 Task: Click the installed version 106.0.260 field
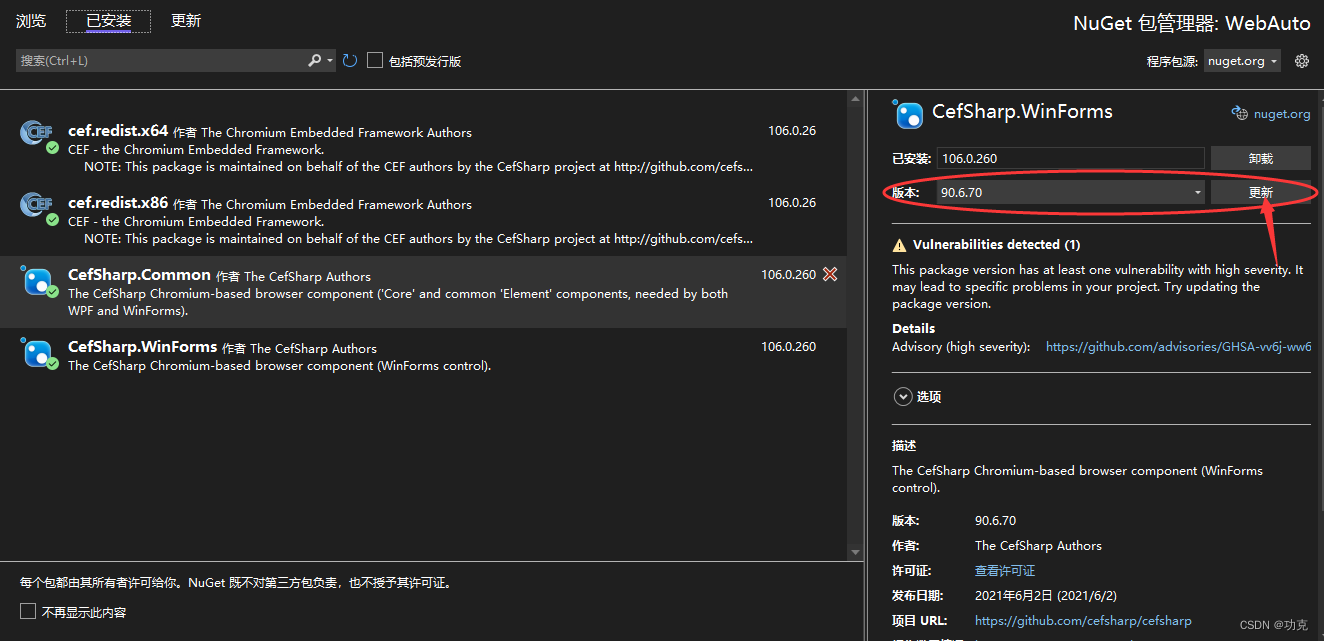point(1070,158)
